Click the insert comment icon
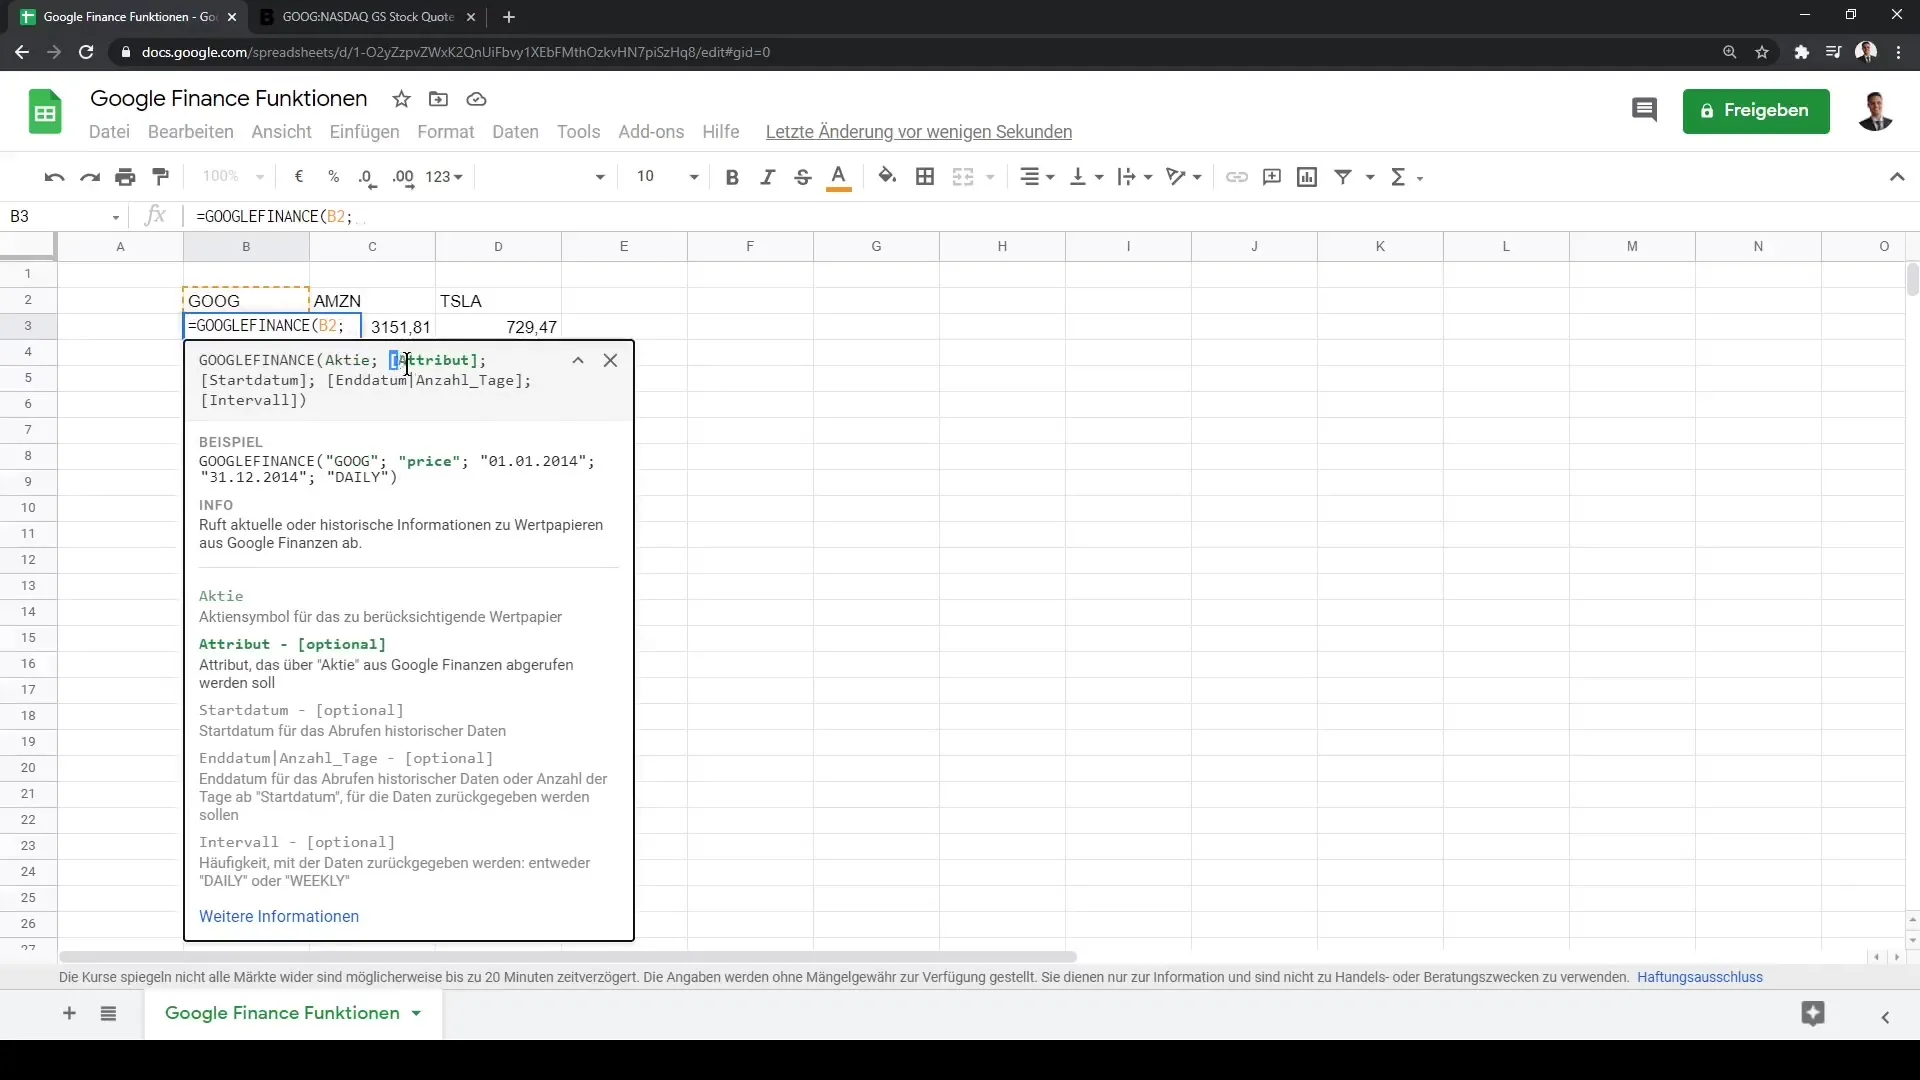Screen dimensions: 1920x1080 (x=1272, y=177)
